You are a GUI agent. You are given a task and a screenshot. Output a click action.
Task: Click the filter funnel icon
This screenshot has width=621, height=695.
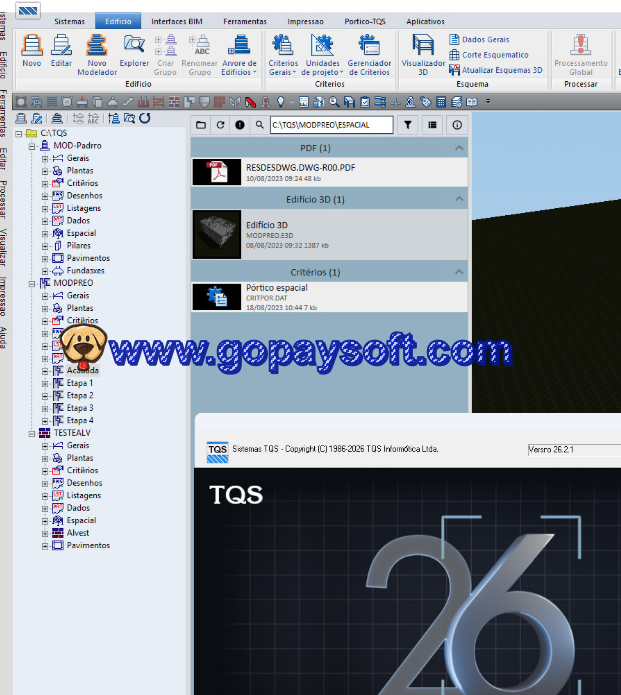[408, 125]
